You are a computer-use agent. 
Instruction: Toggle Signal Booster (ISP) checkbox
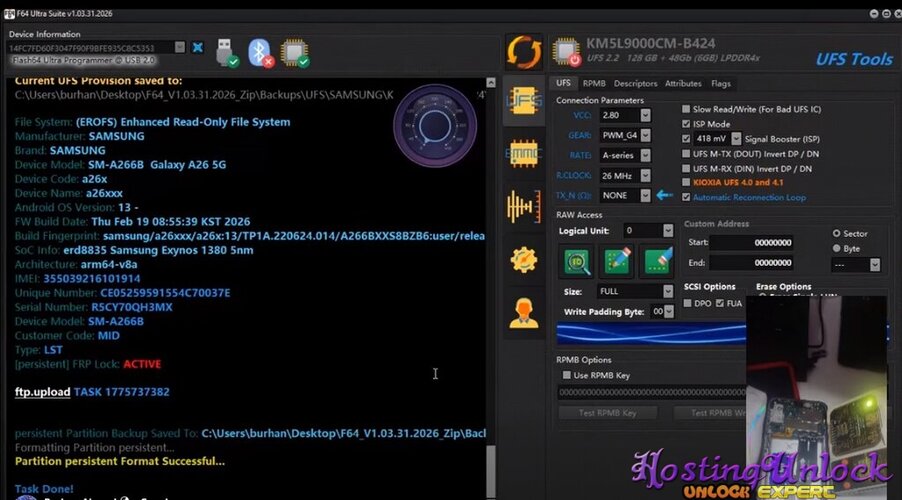coord(686,139)
